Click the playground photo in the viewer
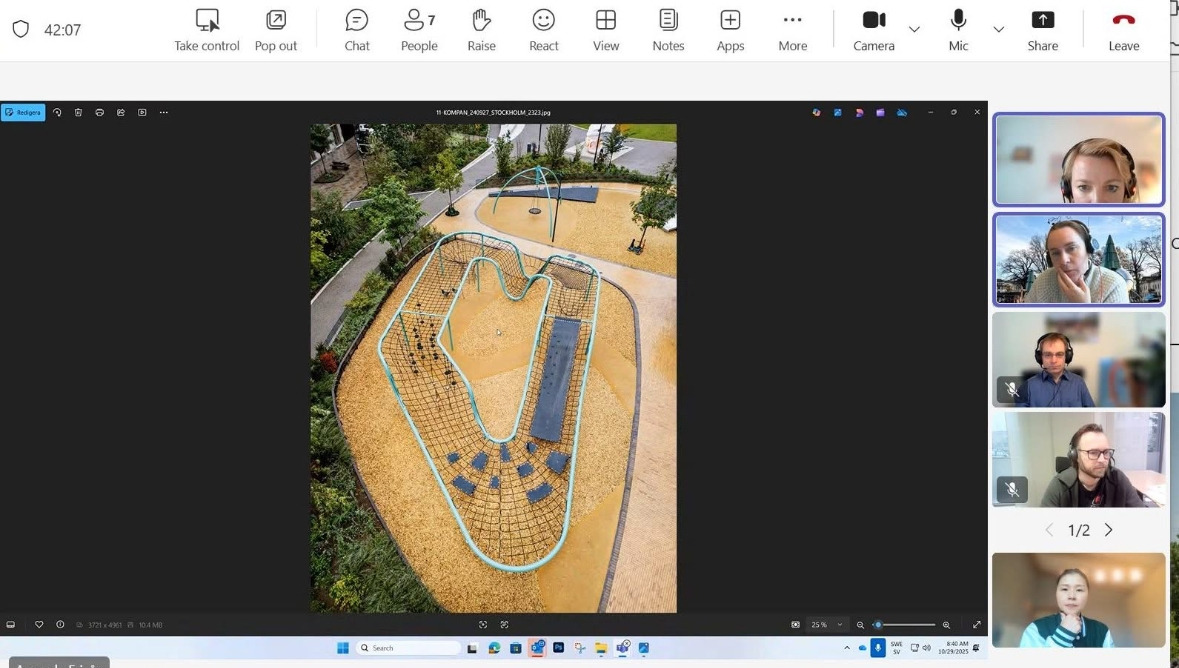 point(493,368)
